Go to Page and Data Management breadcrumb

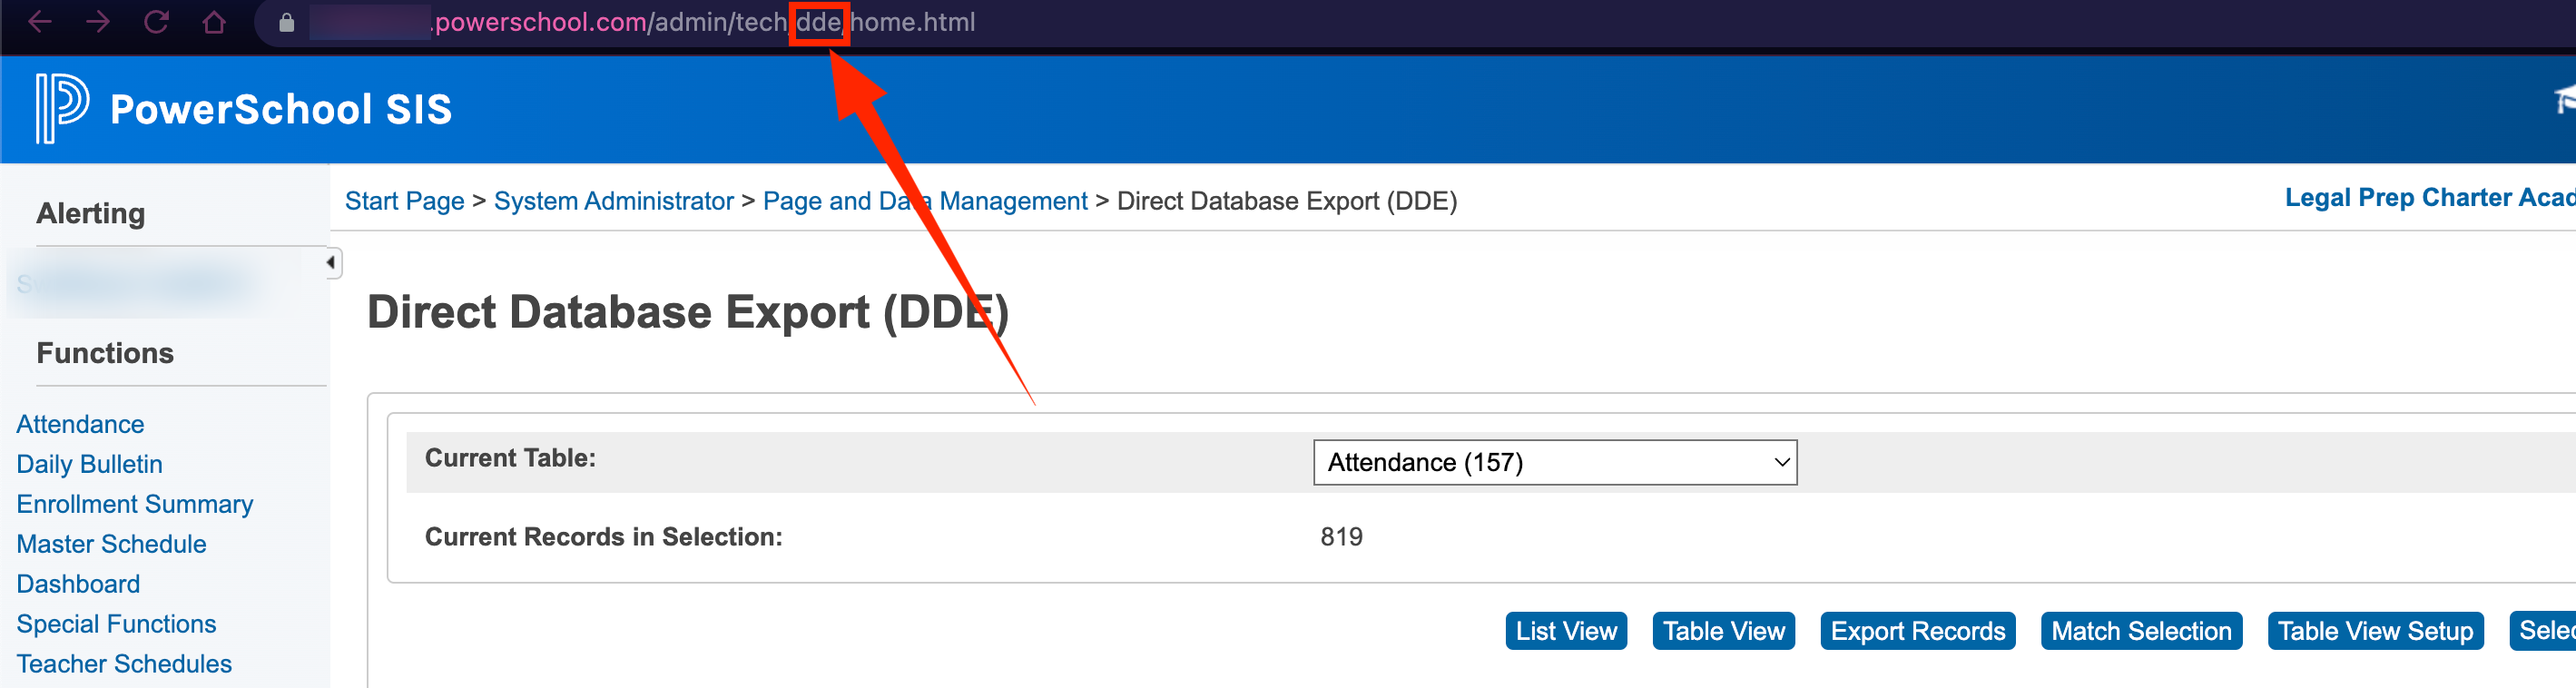pyautogui.click(x=925, y=200)
